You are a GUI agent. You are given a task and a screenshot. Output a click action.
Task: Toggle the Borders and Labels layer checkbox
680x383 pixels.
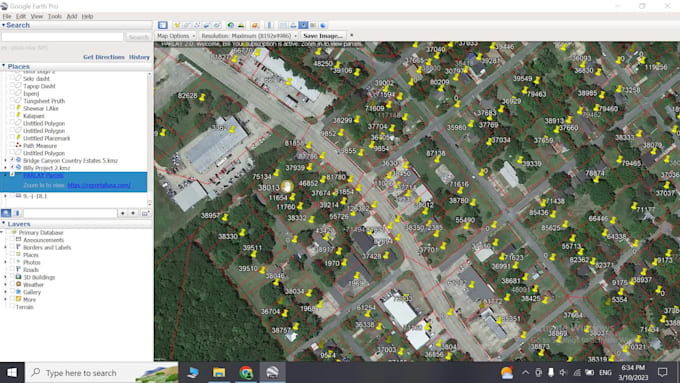[12, 247]
